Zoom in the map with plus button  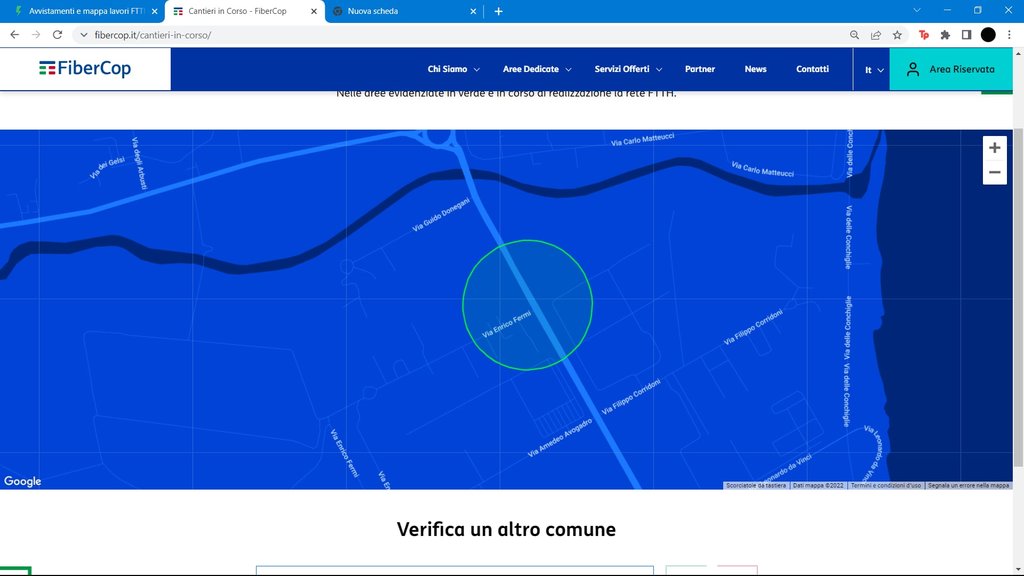click(x=995, y=148)
